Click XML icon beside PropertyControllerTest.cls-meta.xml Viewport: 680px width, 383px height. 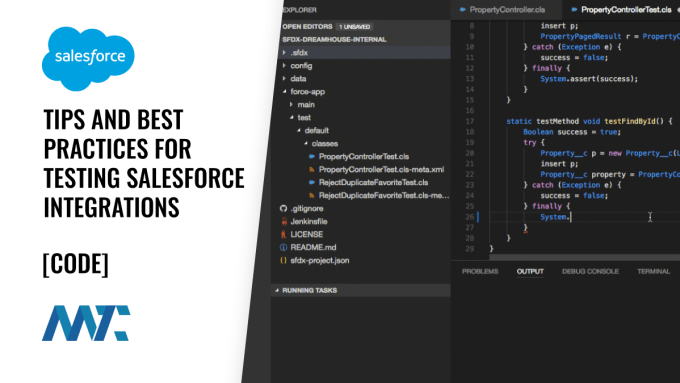coord(311,170)
